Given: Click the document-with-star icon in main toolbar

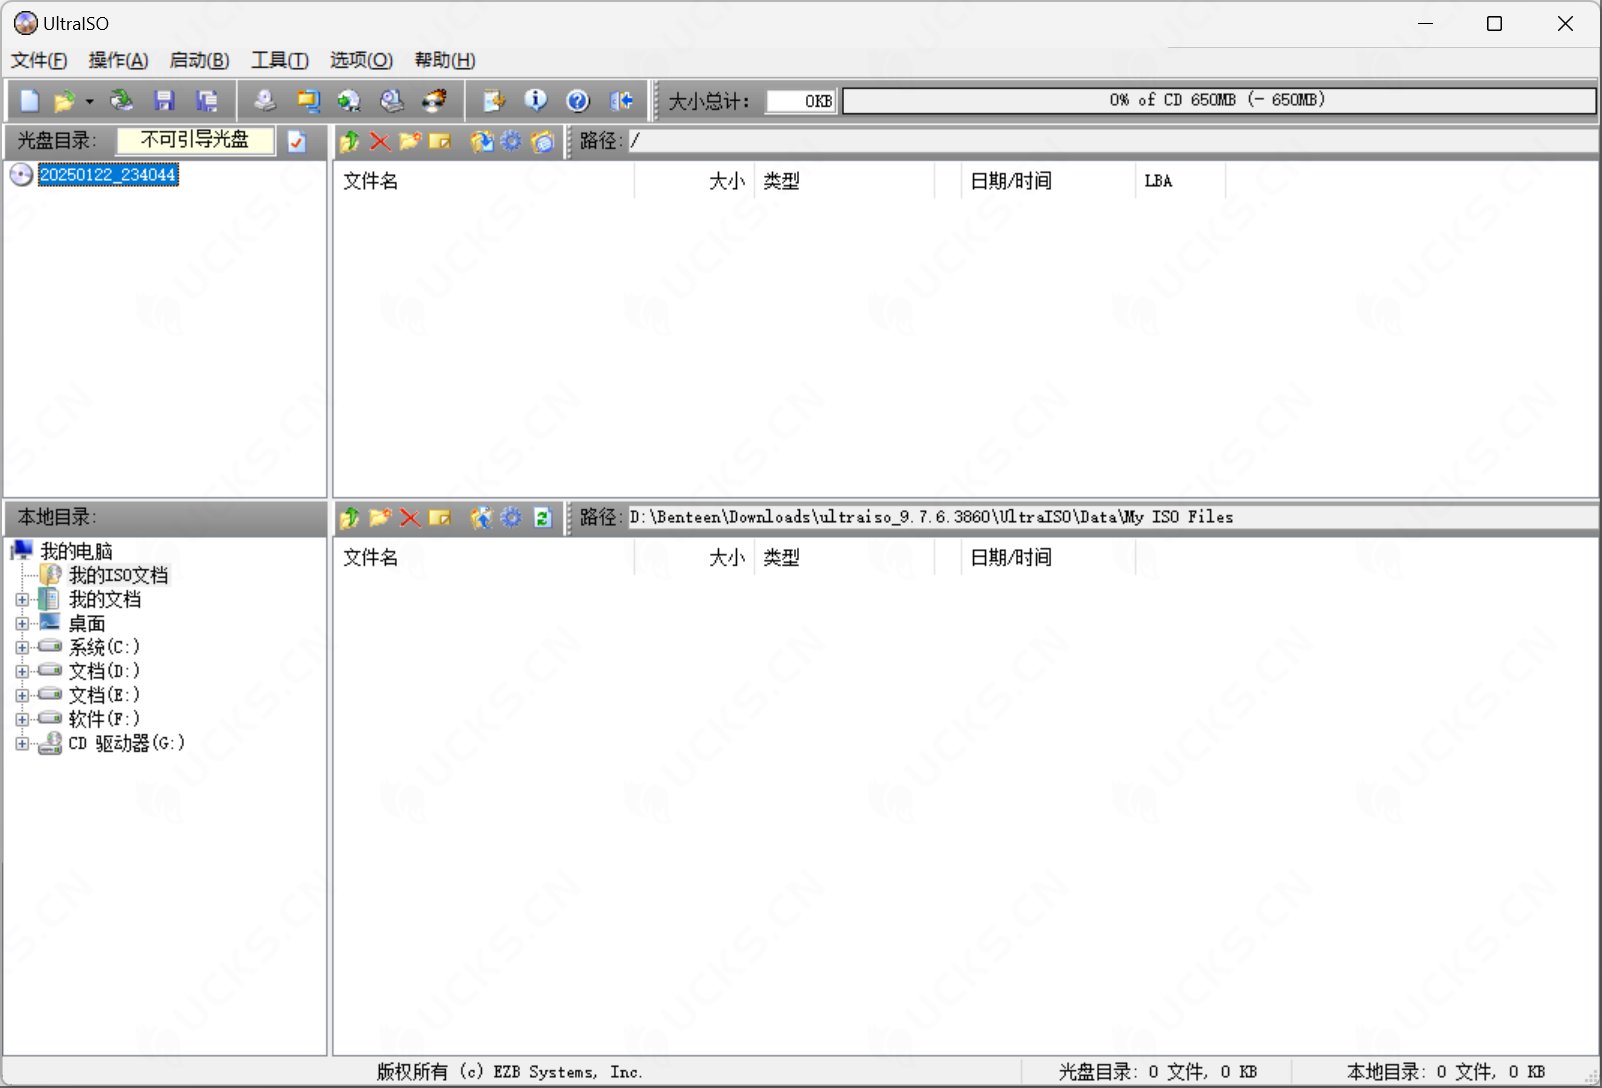Looking at the screenshot, I should [x=494, y=101].
